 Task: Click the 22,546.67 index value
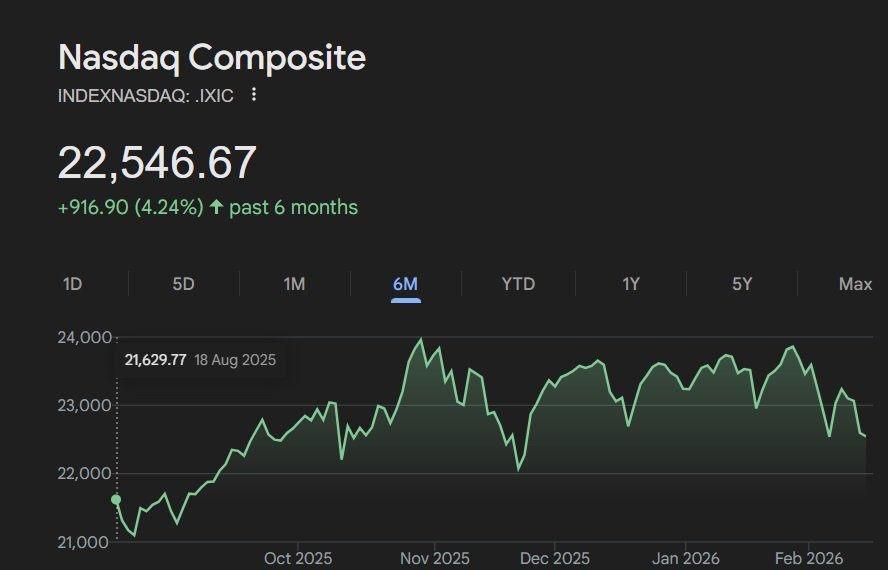point(157,163)
